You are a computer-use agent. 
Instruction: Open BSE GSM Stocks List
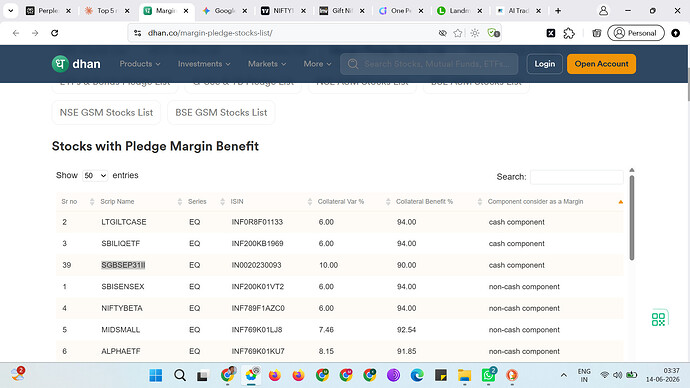pos(221,113)
